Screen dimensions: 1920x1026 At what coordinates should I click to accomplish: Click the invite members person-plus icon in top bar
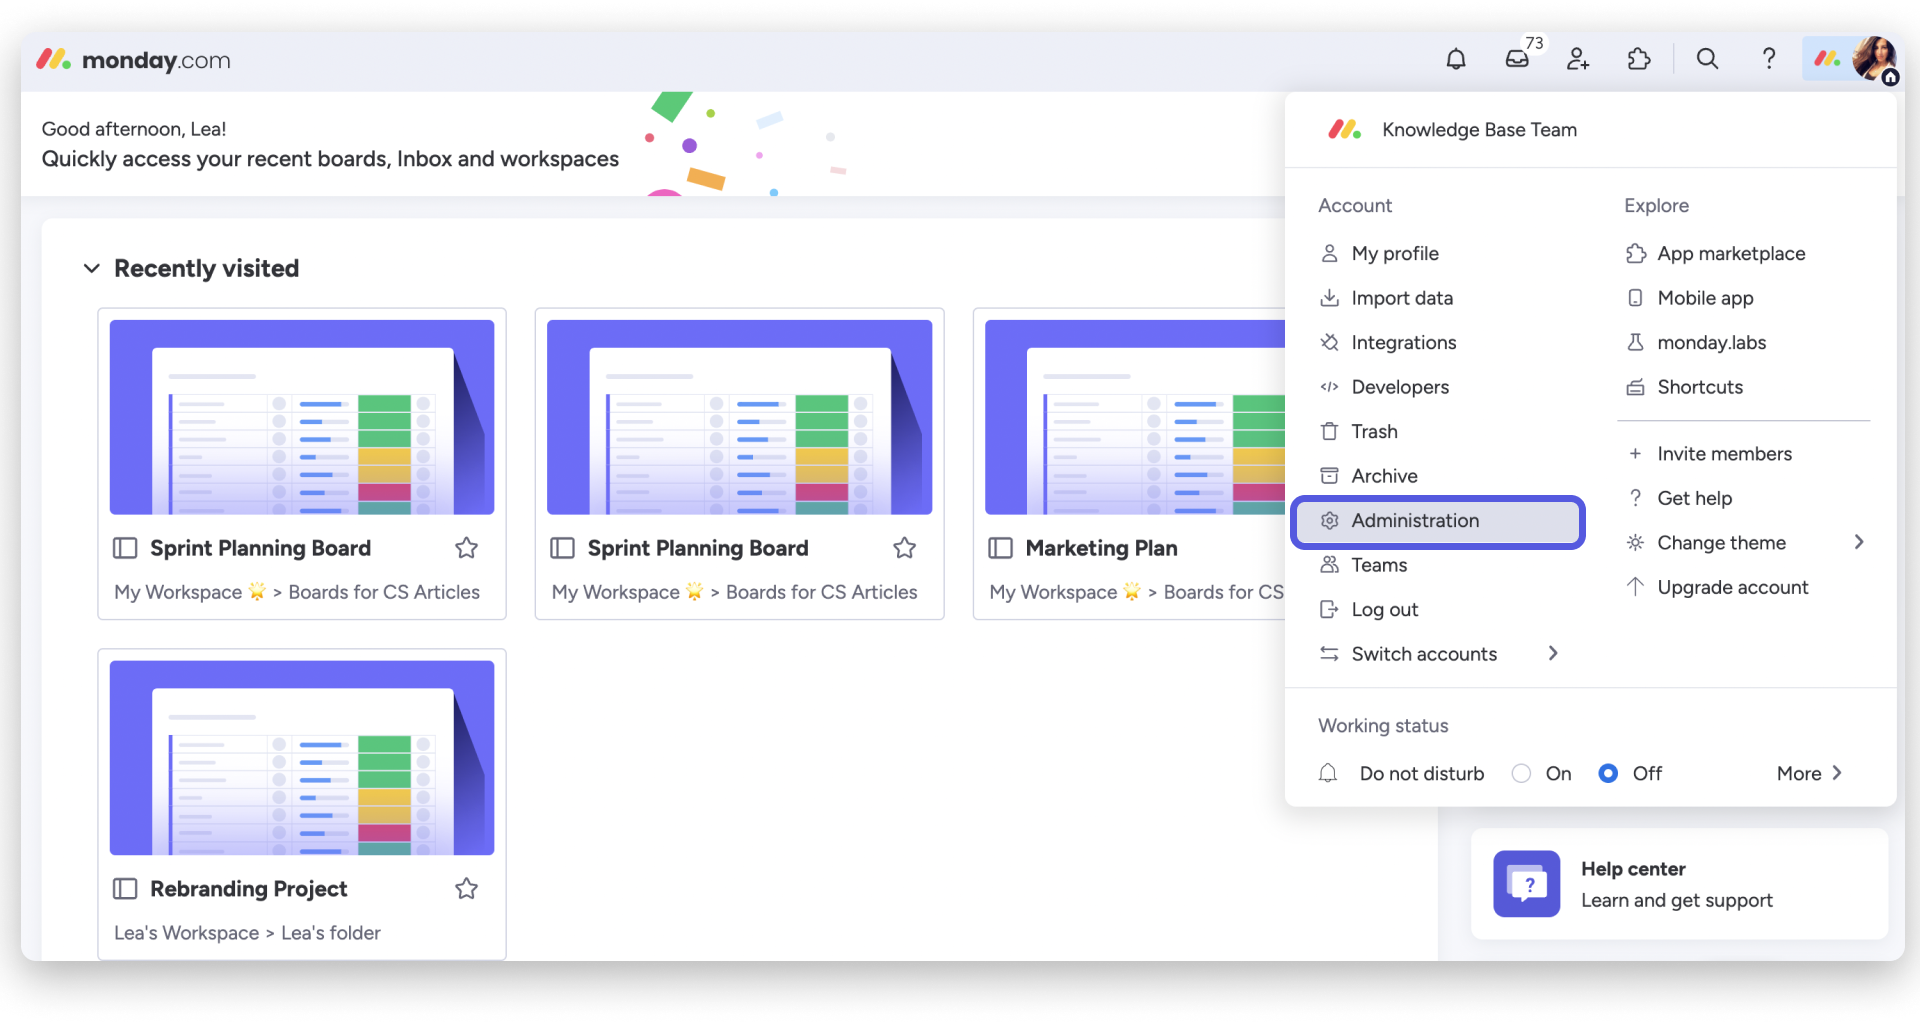tap(1578, 59)
